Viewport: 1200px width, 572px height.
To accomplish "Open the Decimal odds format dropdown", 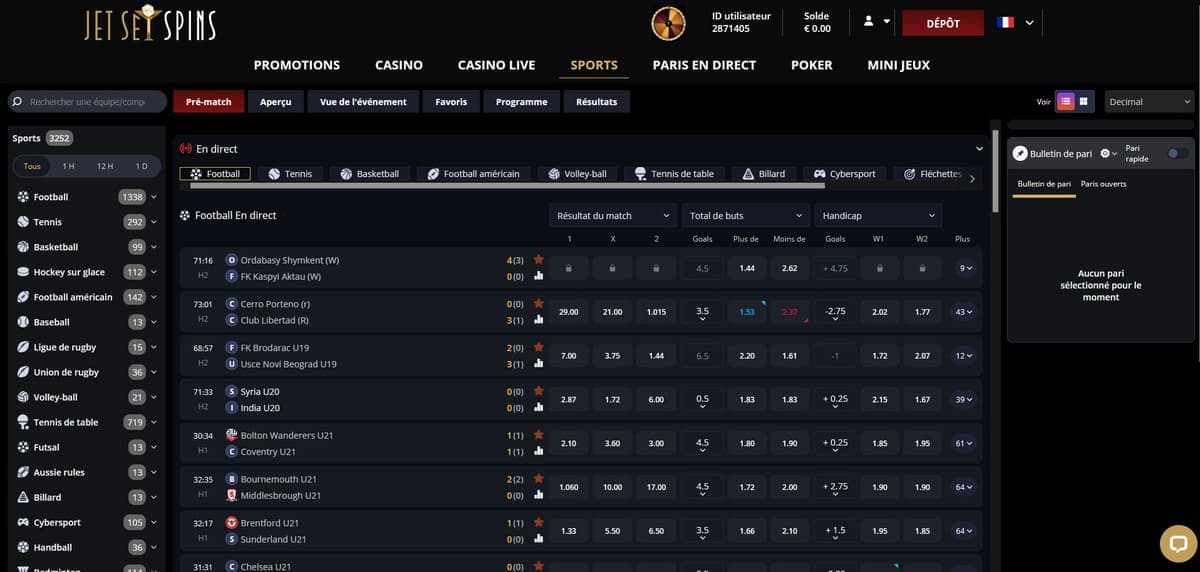I will click(1150, 101).
